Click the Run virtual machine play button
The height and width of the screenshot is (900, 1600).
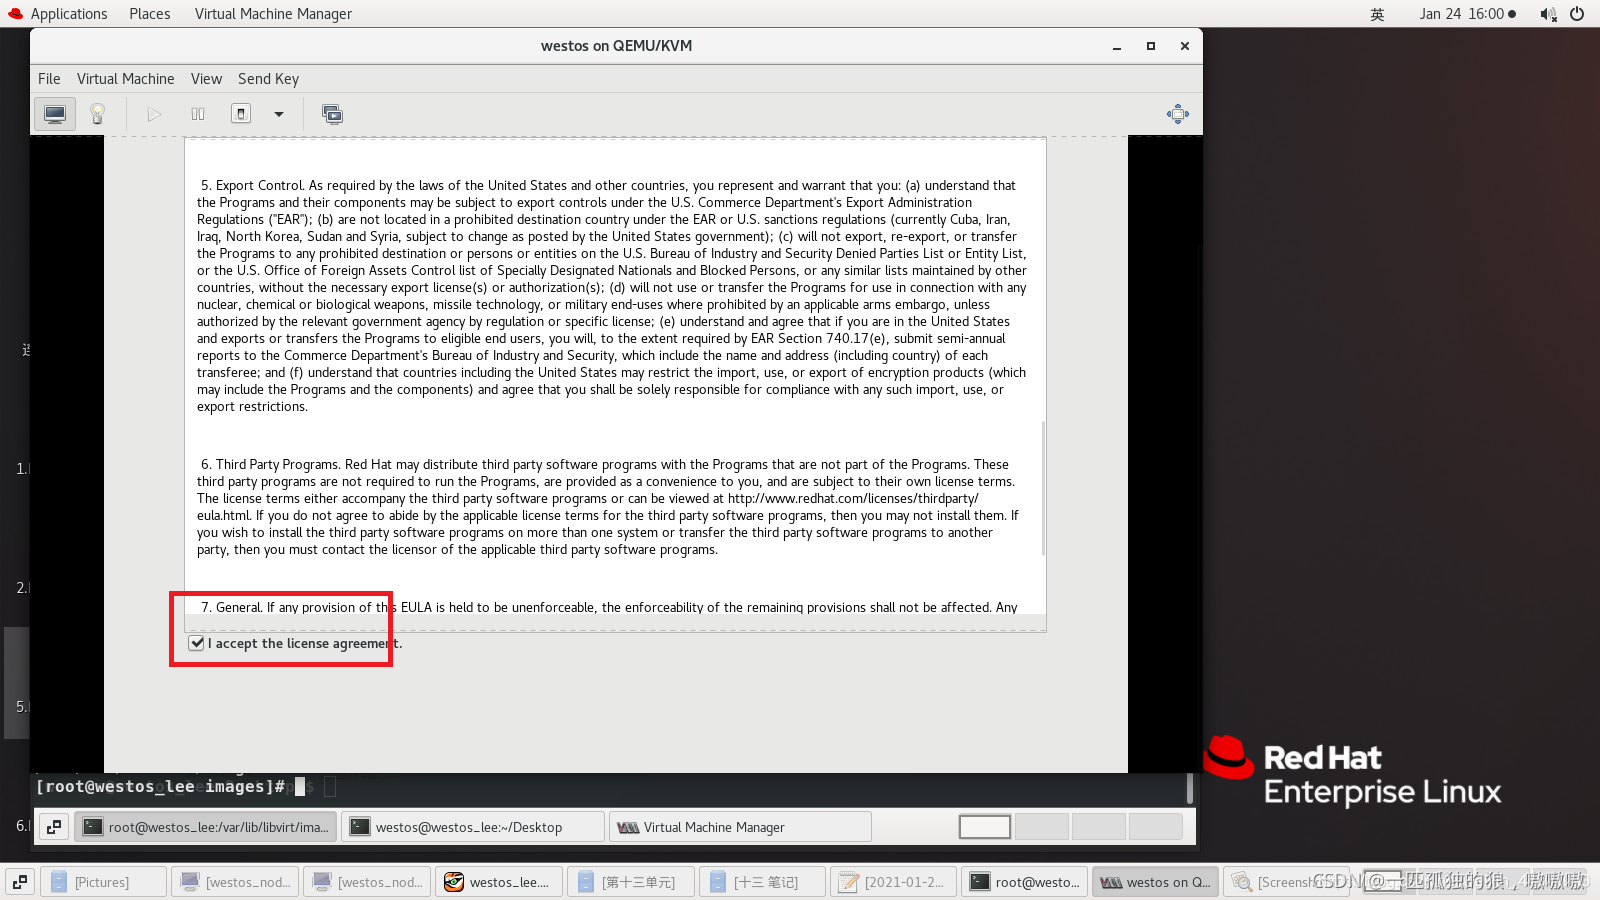(154, 114)
